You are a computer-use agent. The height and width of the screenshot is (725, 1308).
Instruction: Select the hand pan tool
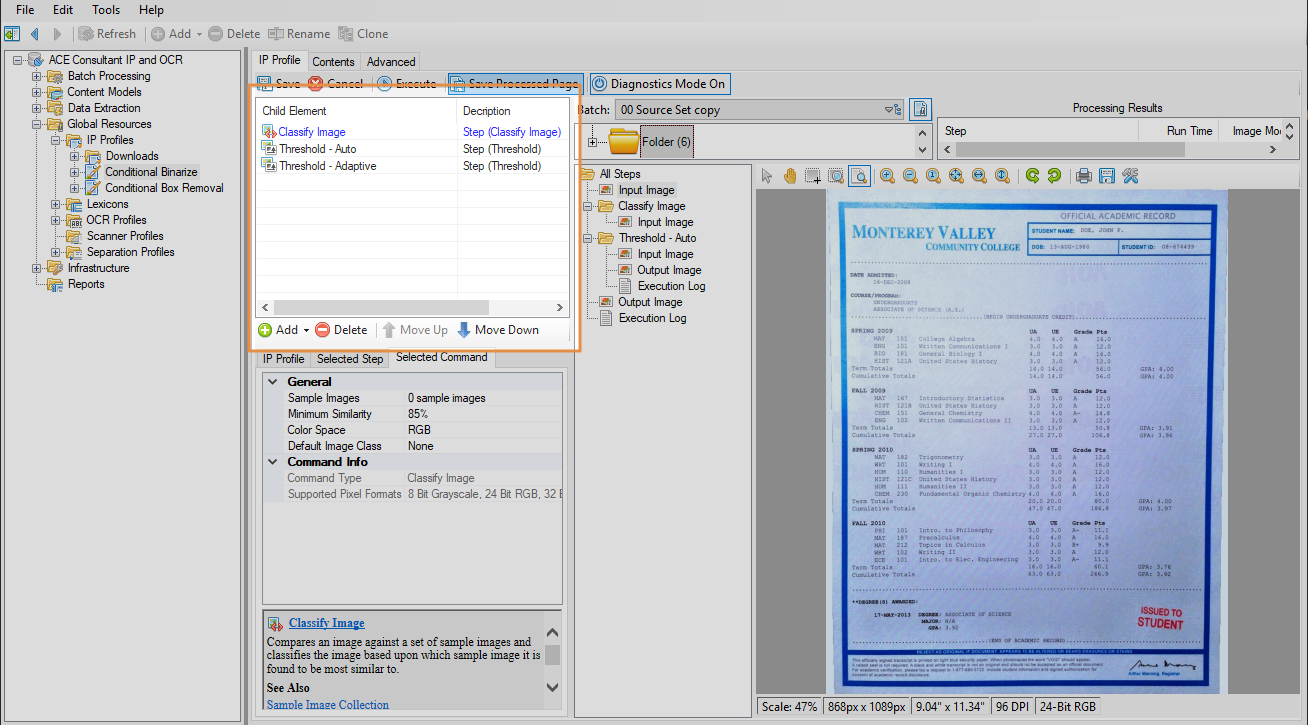790,176
